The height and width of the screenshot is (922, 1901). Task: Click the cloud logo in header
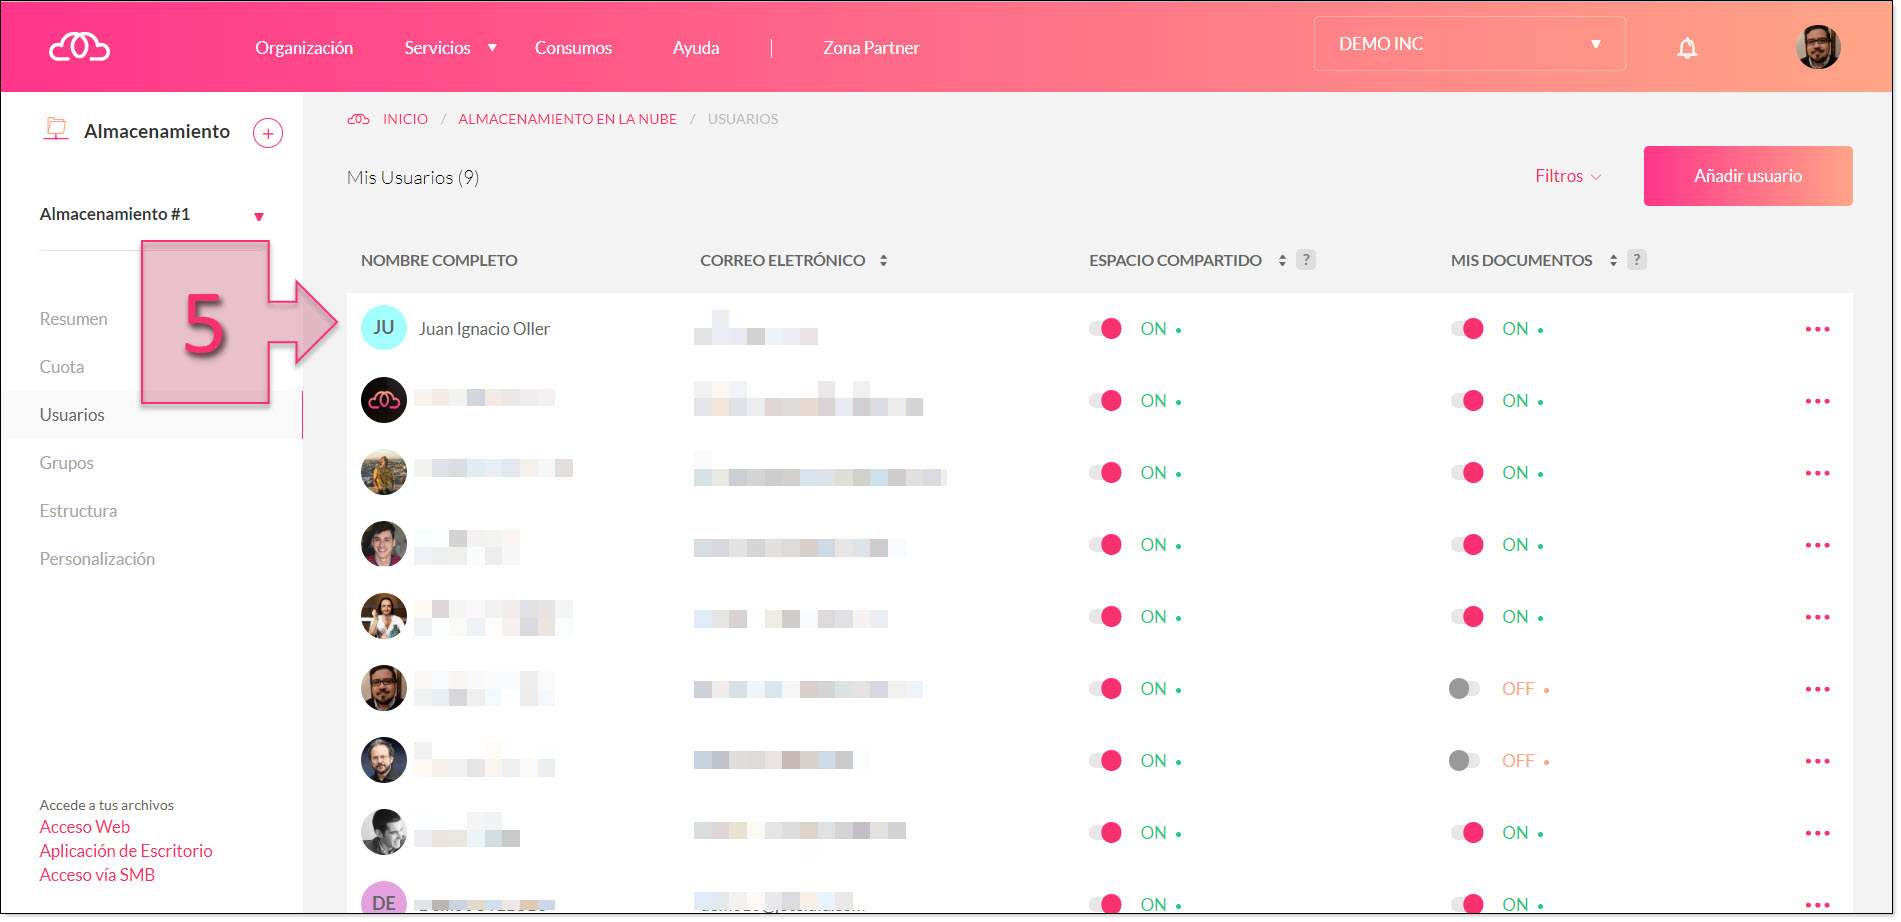(x=79, y=47)
